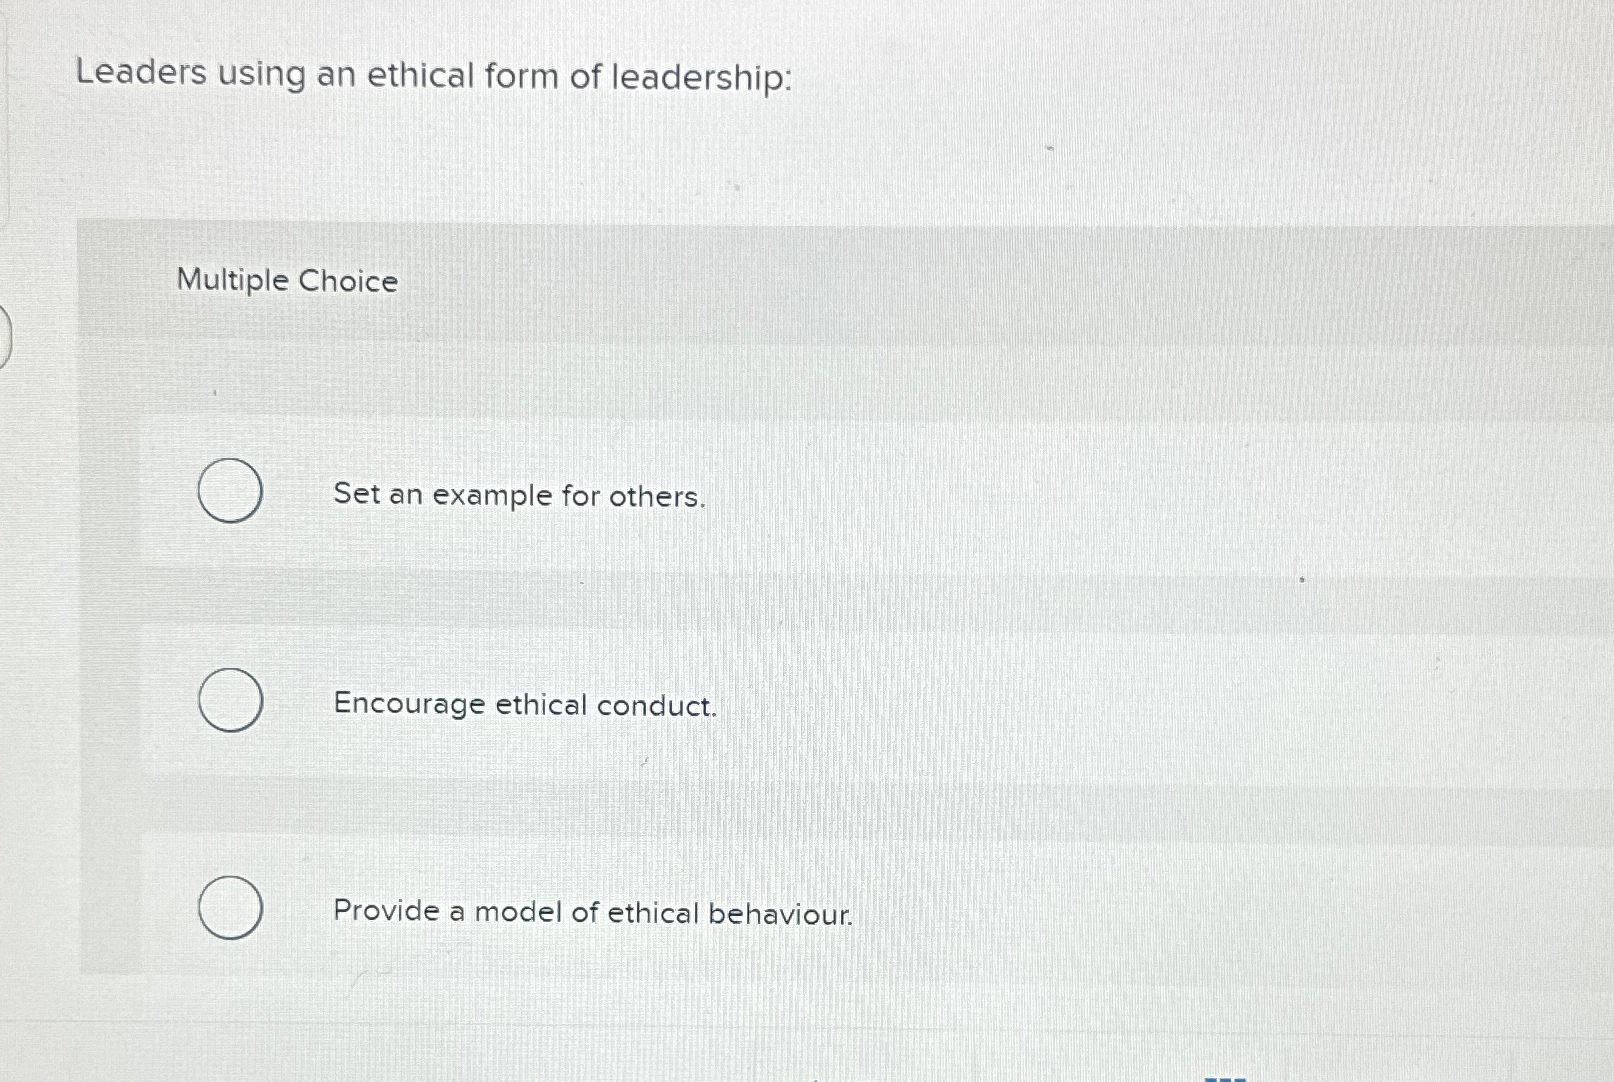Pick the 'Provide a model of ethical behaviour' option
This screenshot has width=1614, height=1082.
click(x=229, y=908)
